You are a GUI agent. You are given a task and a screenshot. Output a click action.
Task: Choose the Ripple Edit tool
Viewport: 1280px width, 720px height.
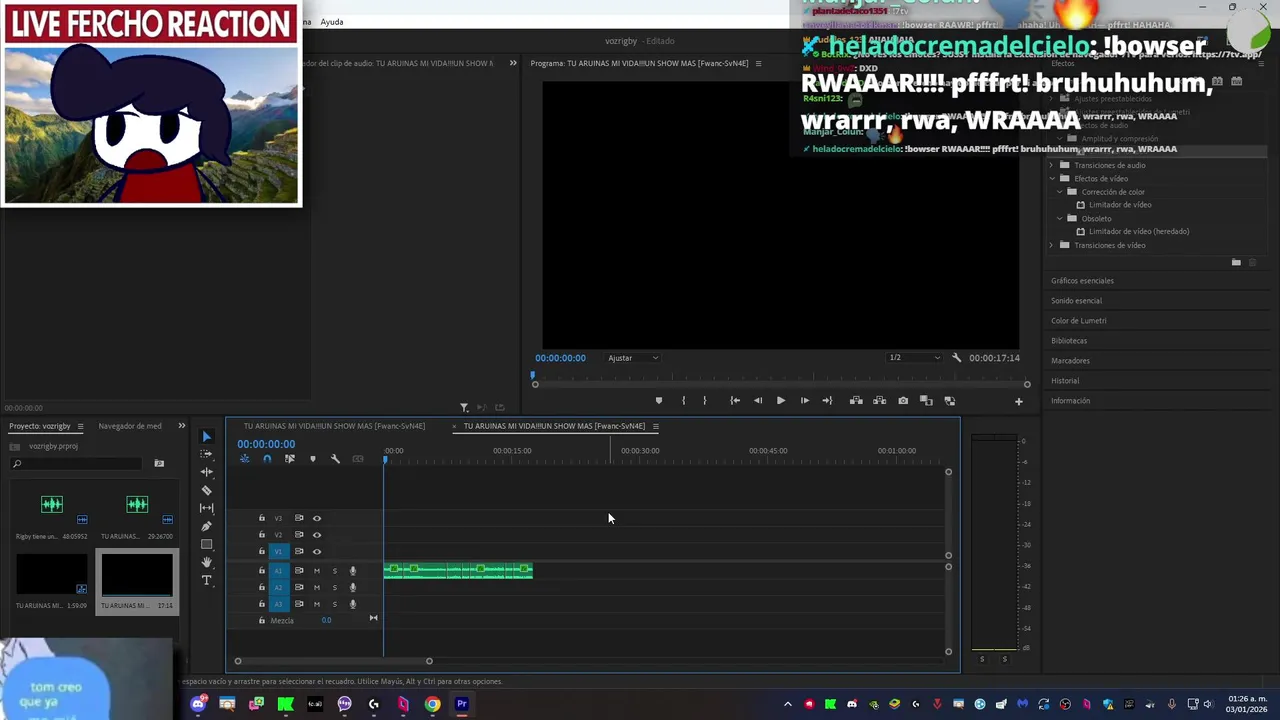pyautogui.click(x=207, y=472)
